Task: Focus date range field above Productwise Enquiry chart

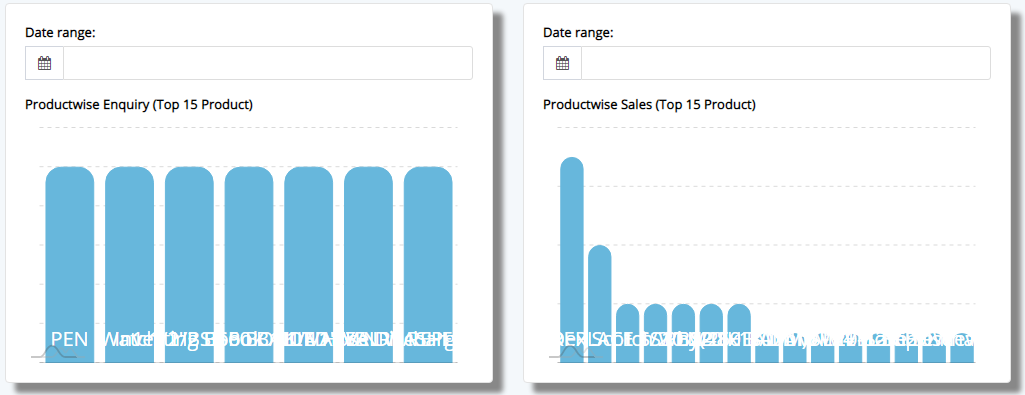Action: pyautogui.click(x=268, y=63)
